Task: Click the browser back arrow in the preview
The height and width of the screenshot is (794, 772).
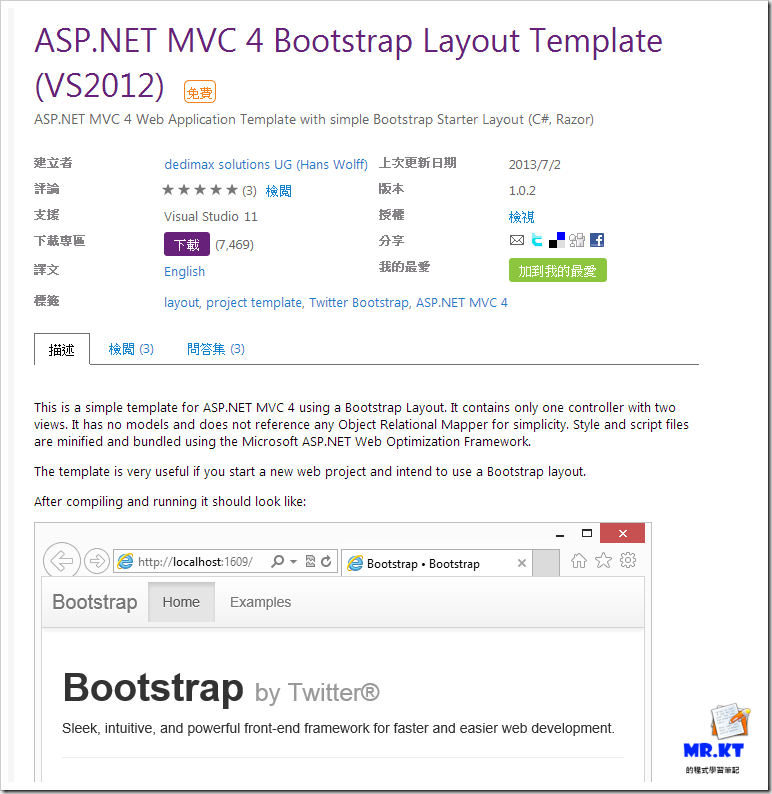Action: point(62,561)
